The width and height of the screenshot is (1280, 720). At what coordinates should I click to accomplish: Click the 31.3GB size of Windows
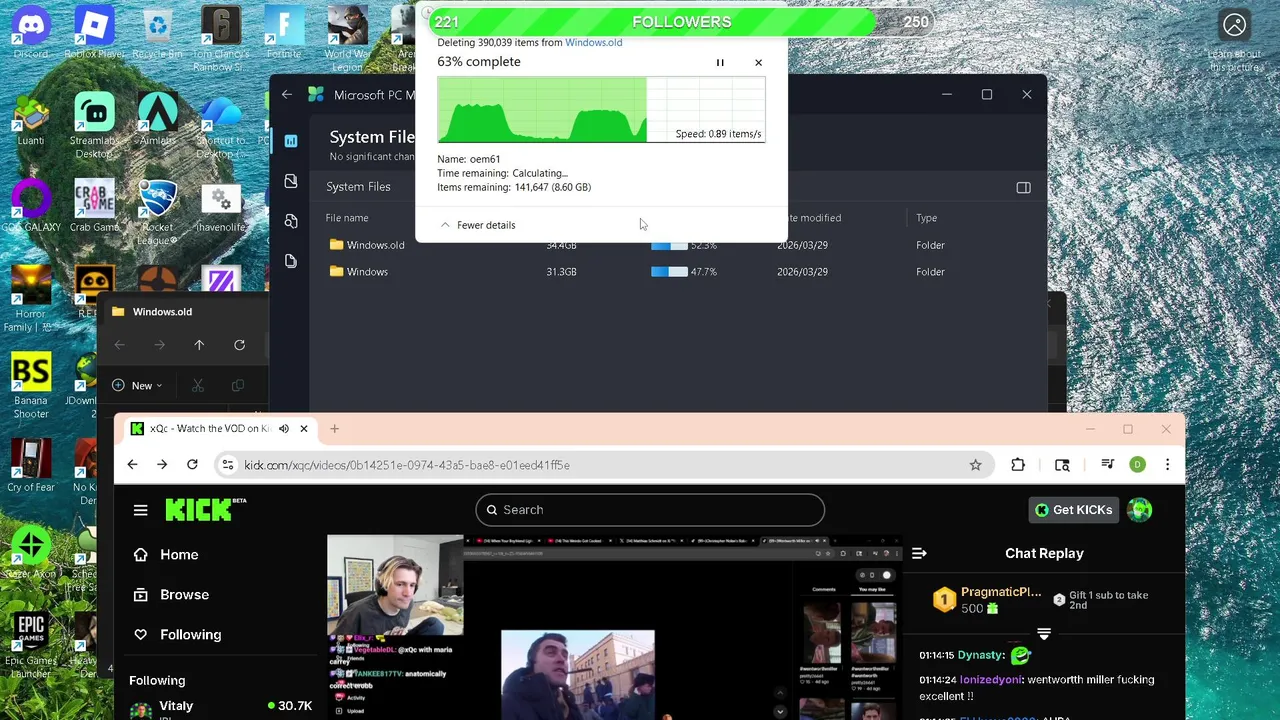point(561,272)
